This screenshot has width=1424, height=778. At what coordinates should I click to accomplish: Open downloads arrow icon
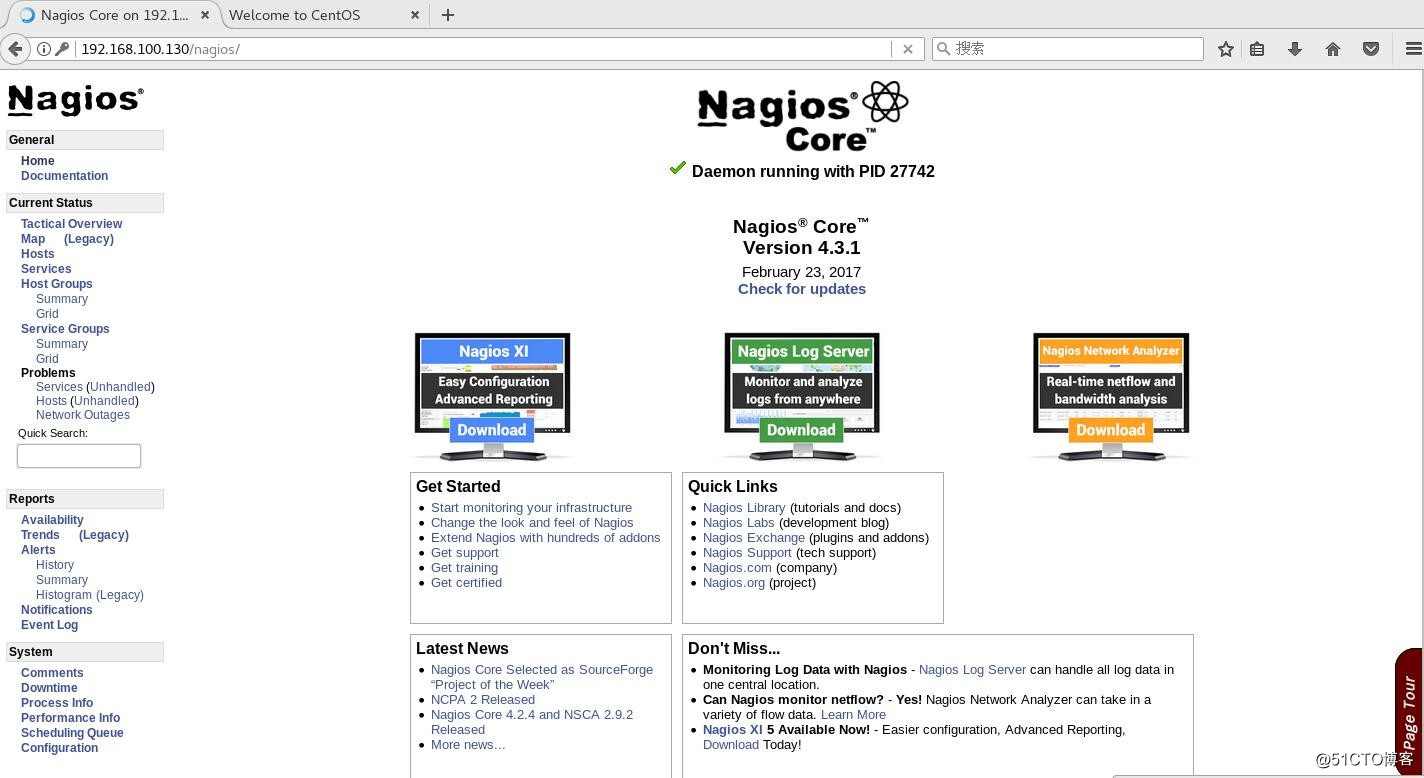1295,49
